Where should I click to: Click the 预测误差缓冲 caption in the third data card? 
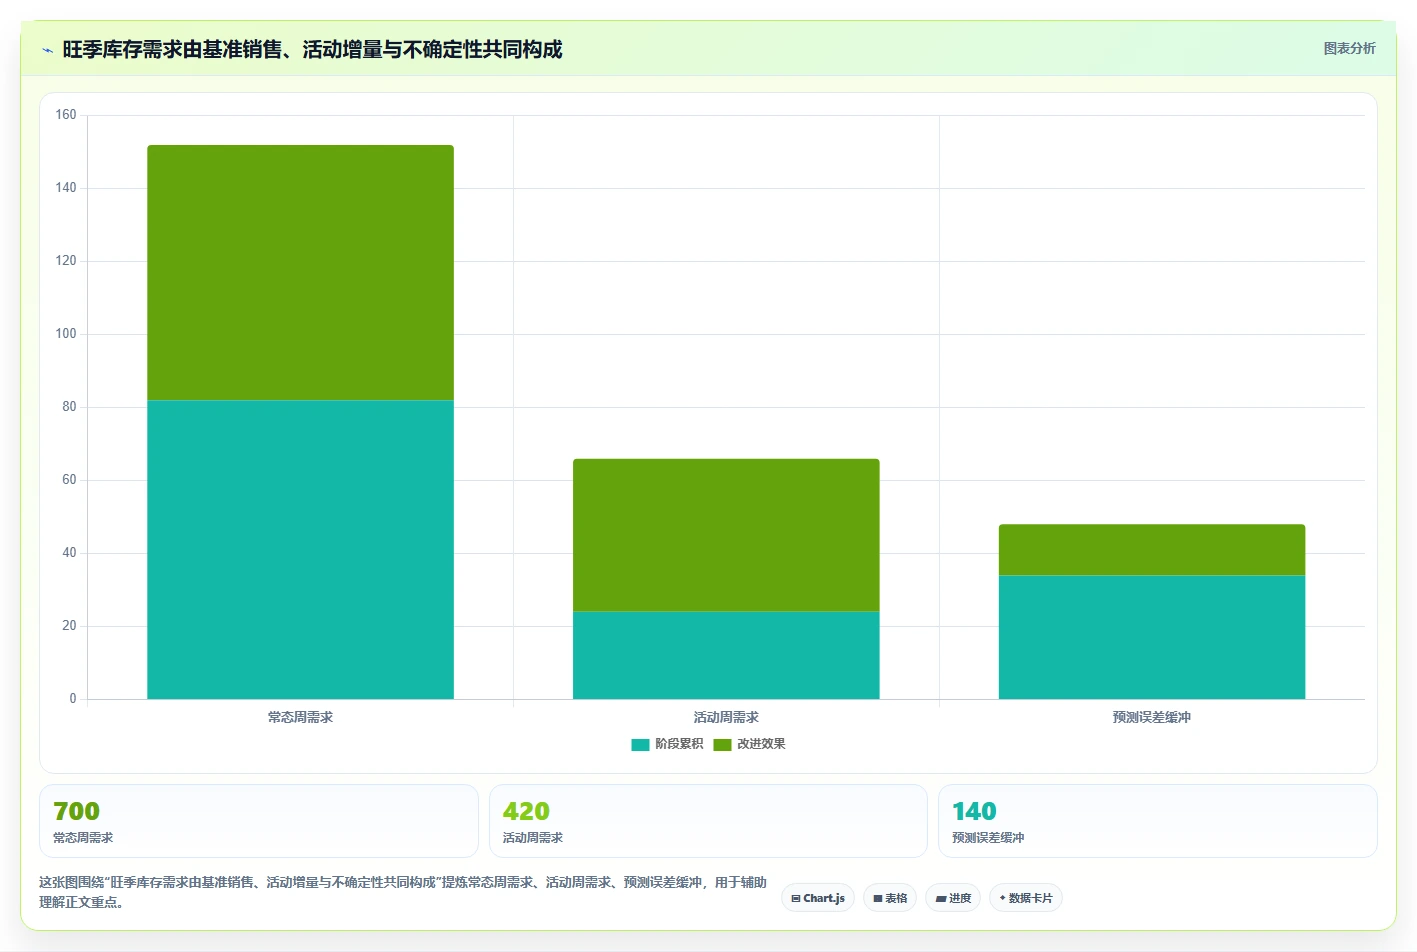(988, 838)
